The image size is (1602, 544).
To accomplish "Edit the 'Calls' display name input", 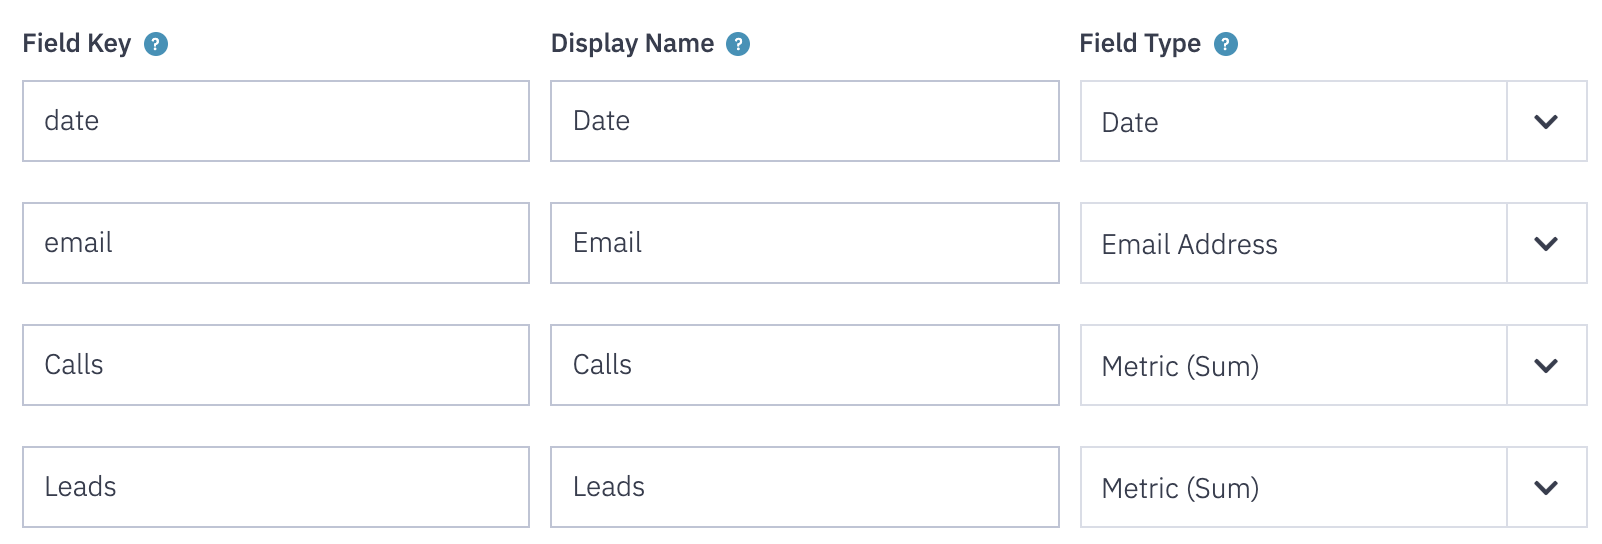I will (x=805, y=365).
